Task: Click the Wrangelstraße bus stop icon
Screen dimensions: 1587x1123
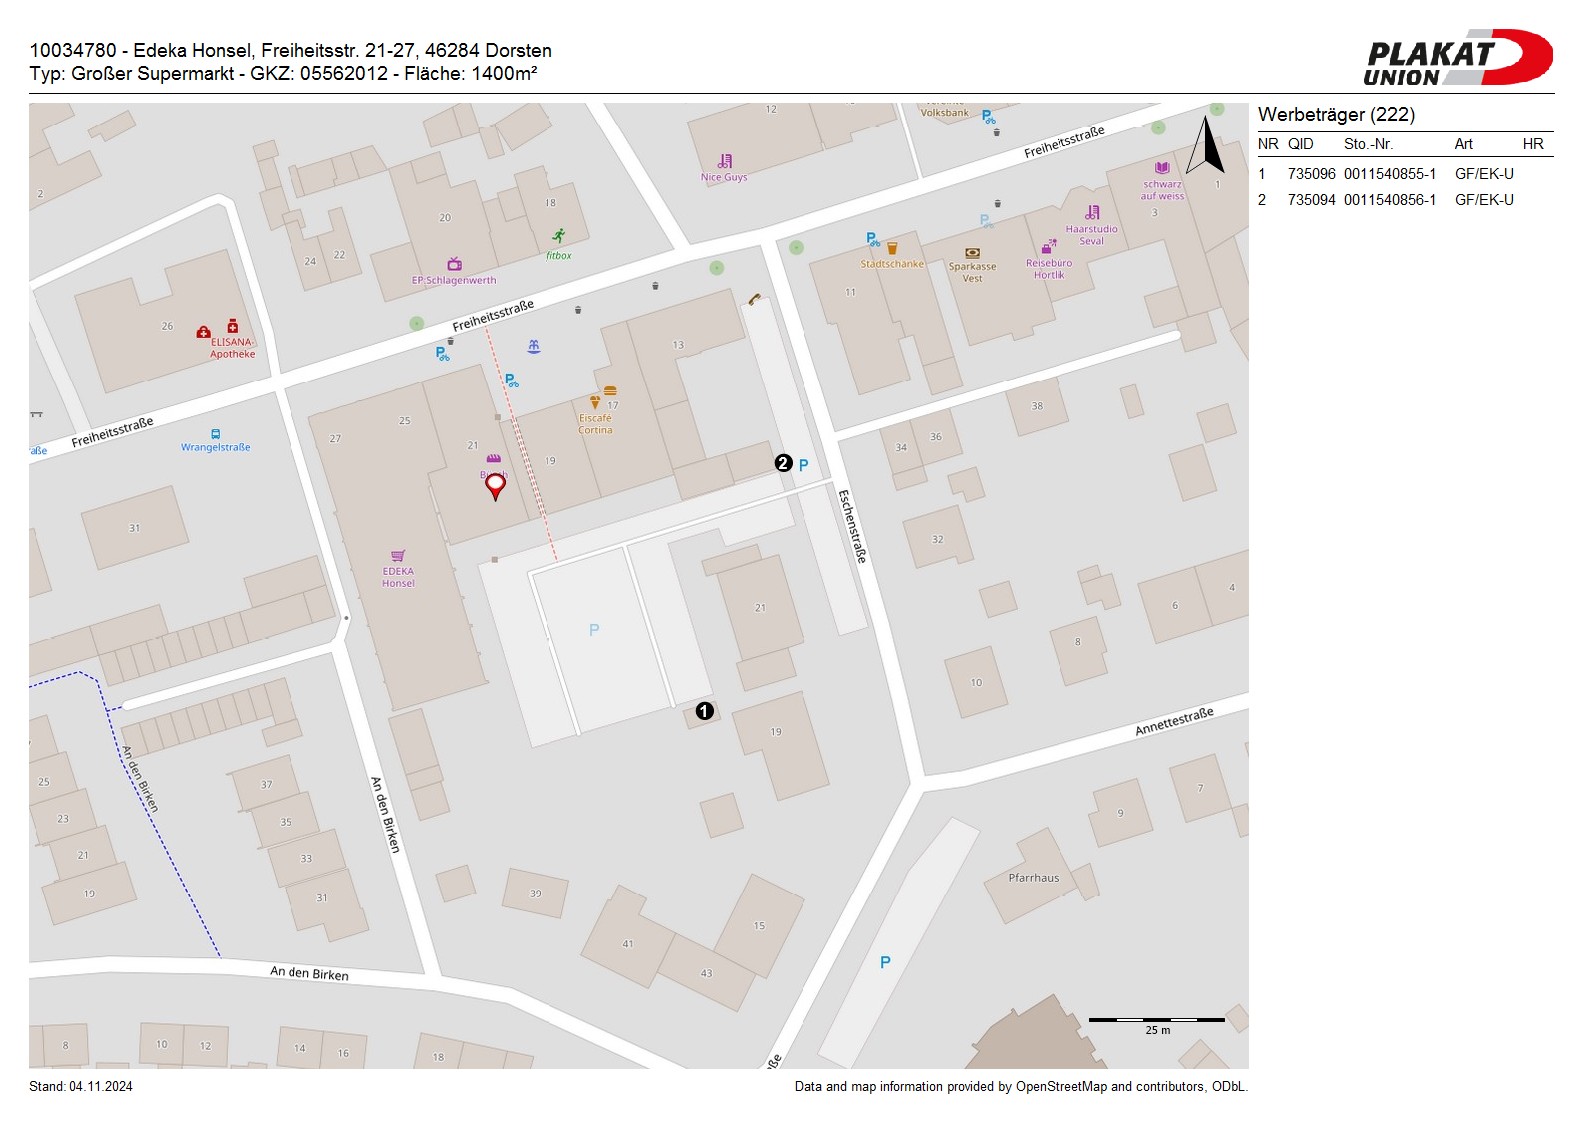Action: (216, 434)
